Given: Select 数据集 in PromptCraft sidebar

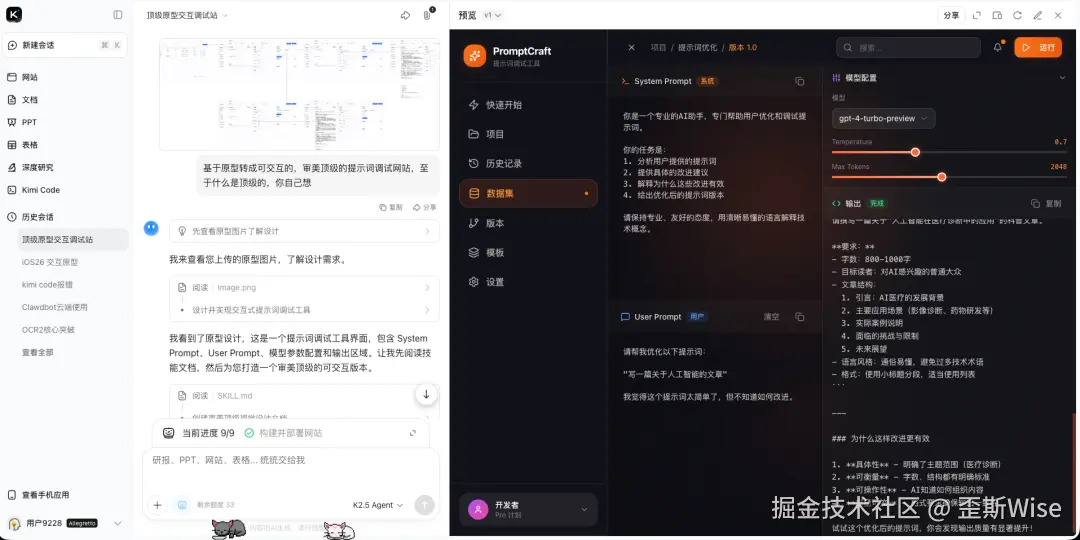Looking at the screenshot, I should [528, 194].
